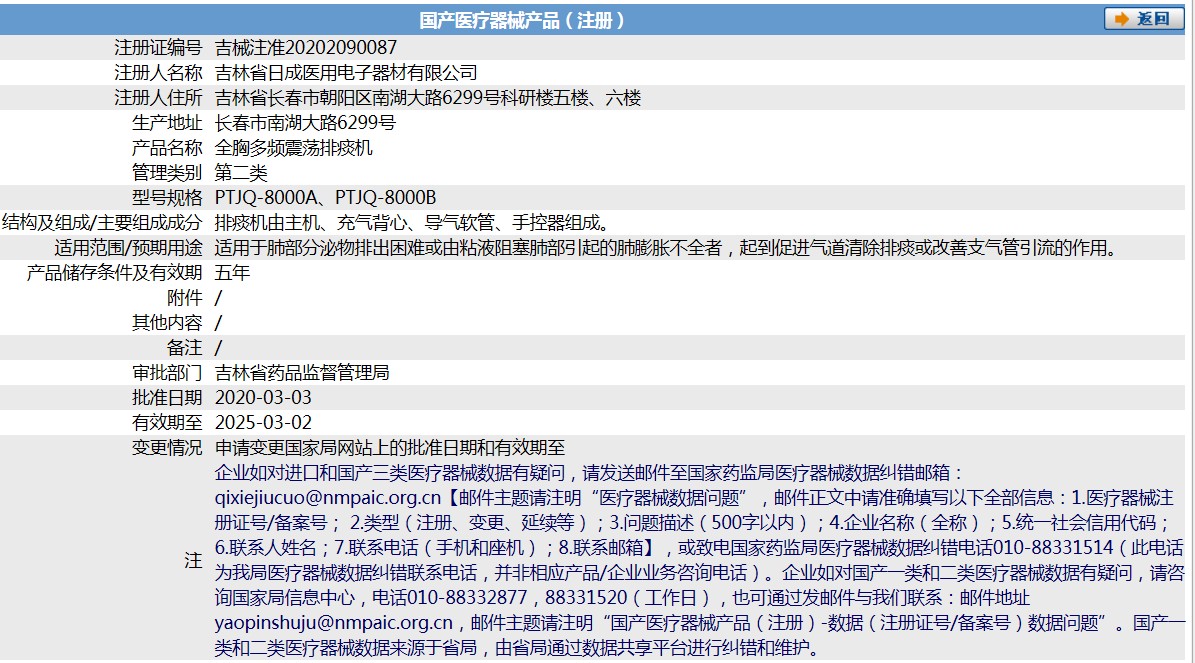
Task: Click the phone number 010-88332877
Action: click(467, 597)
